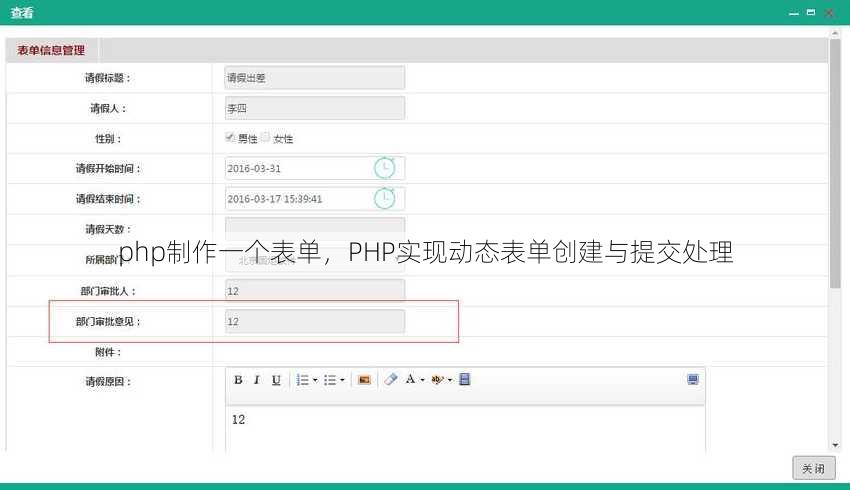This screenshot has width=850, height=490.
Task: Click the 请假原因： label
Action: (108, 382)
